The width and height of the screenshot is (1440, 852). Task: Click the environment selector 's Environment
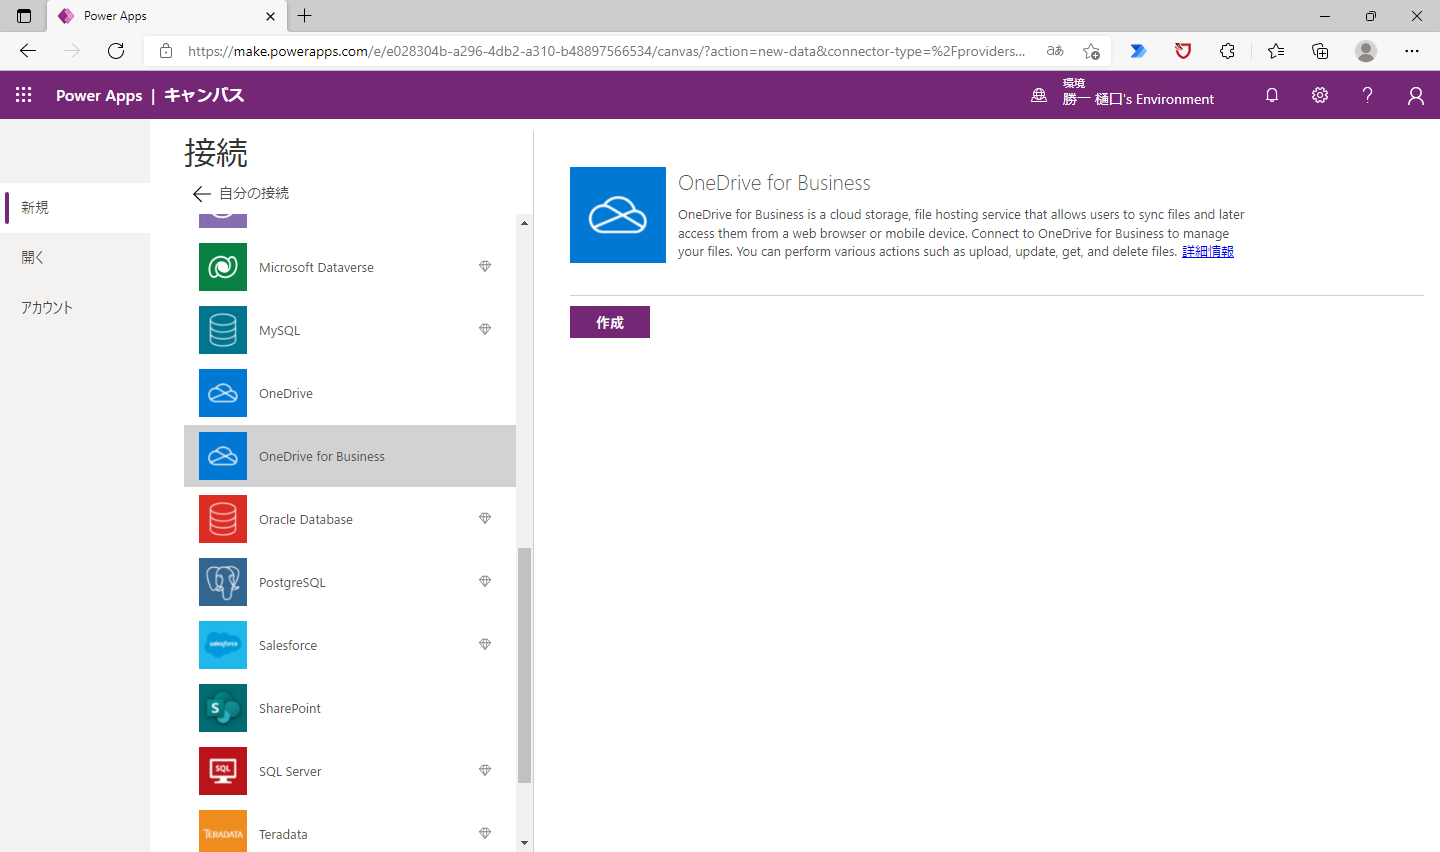1138,99
